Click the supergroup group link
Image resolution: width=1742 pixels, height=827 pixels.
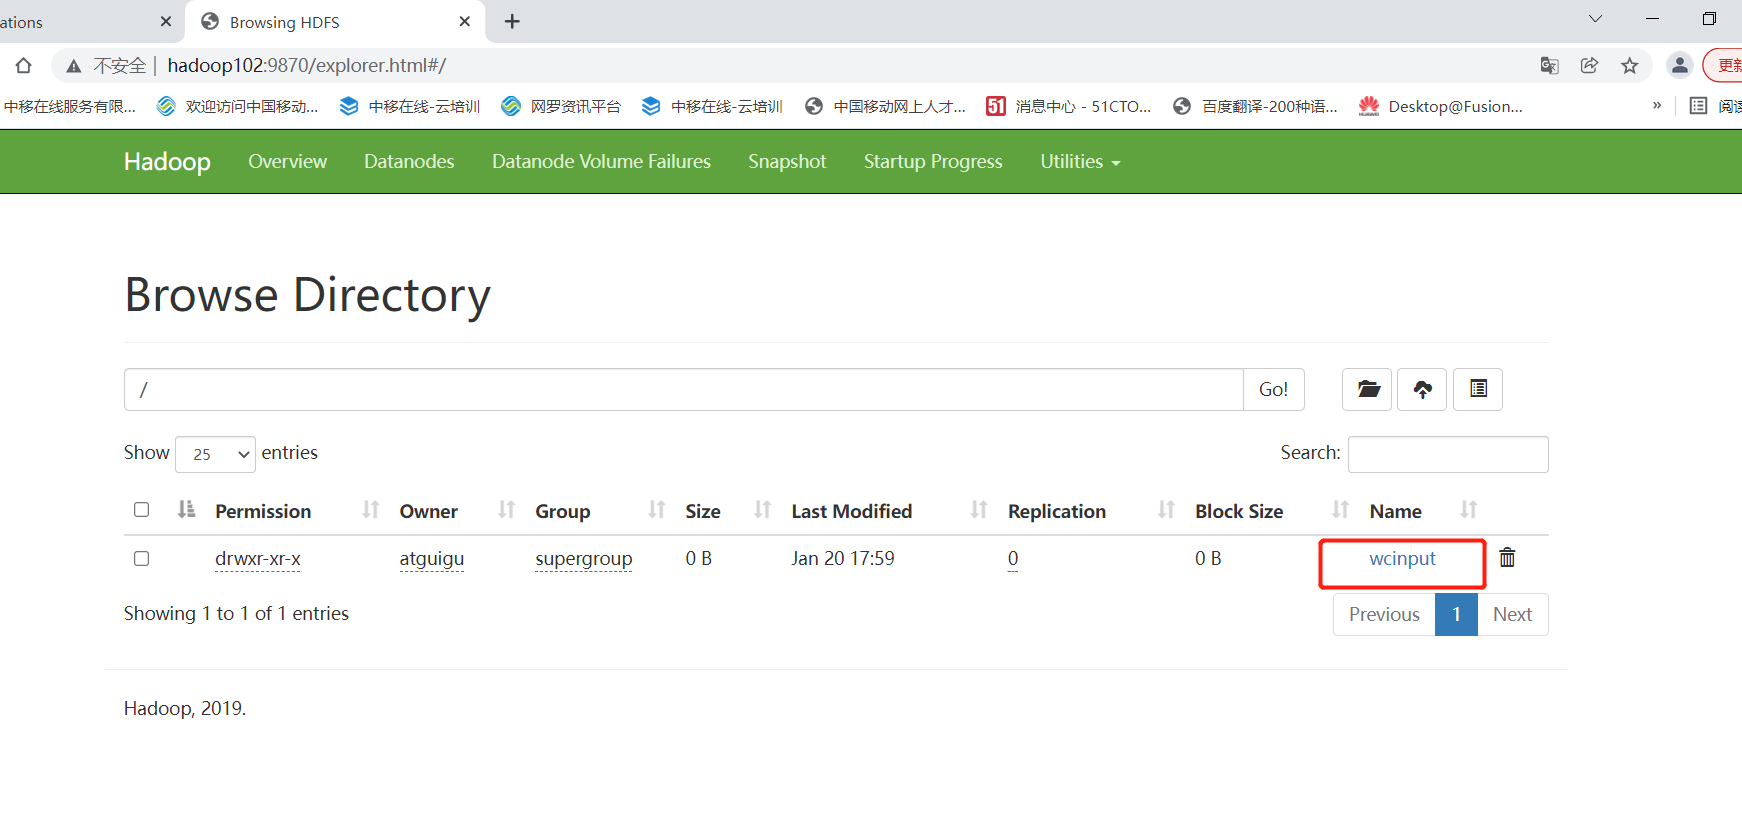pos(584,558)
